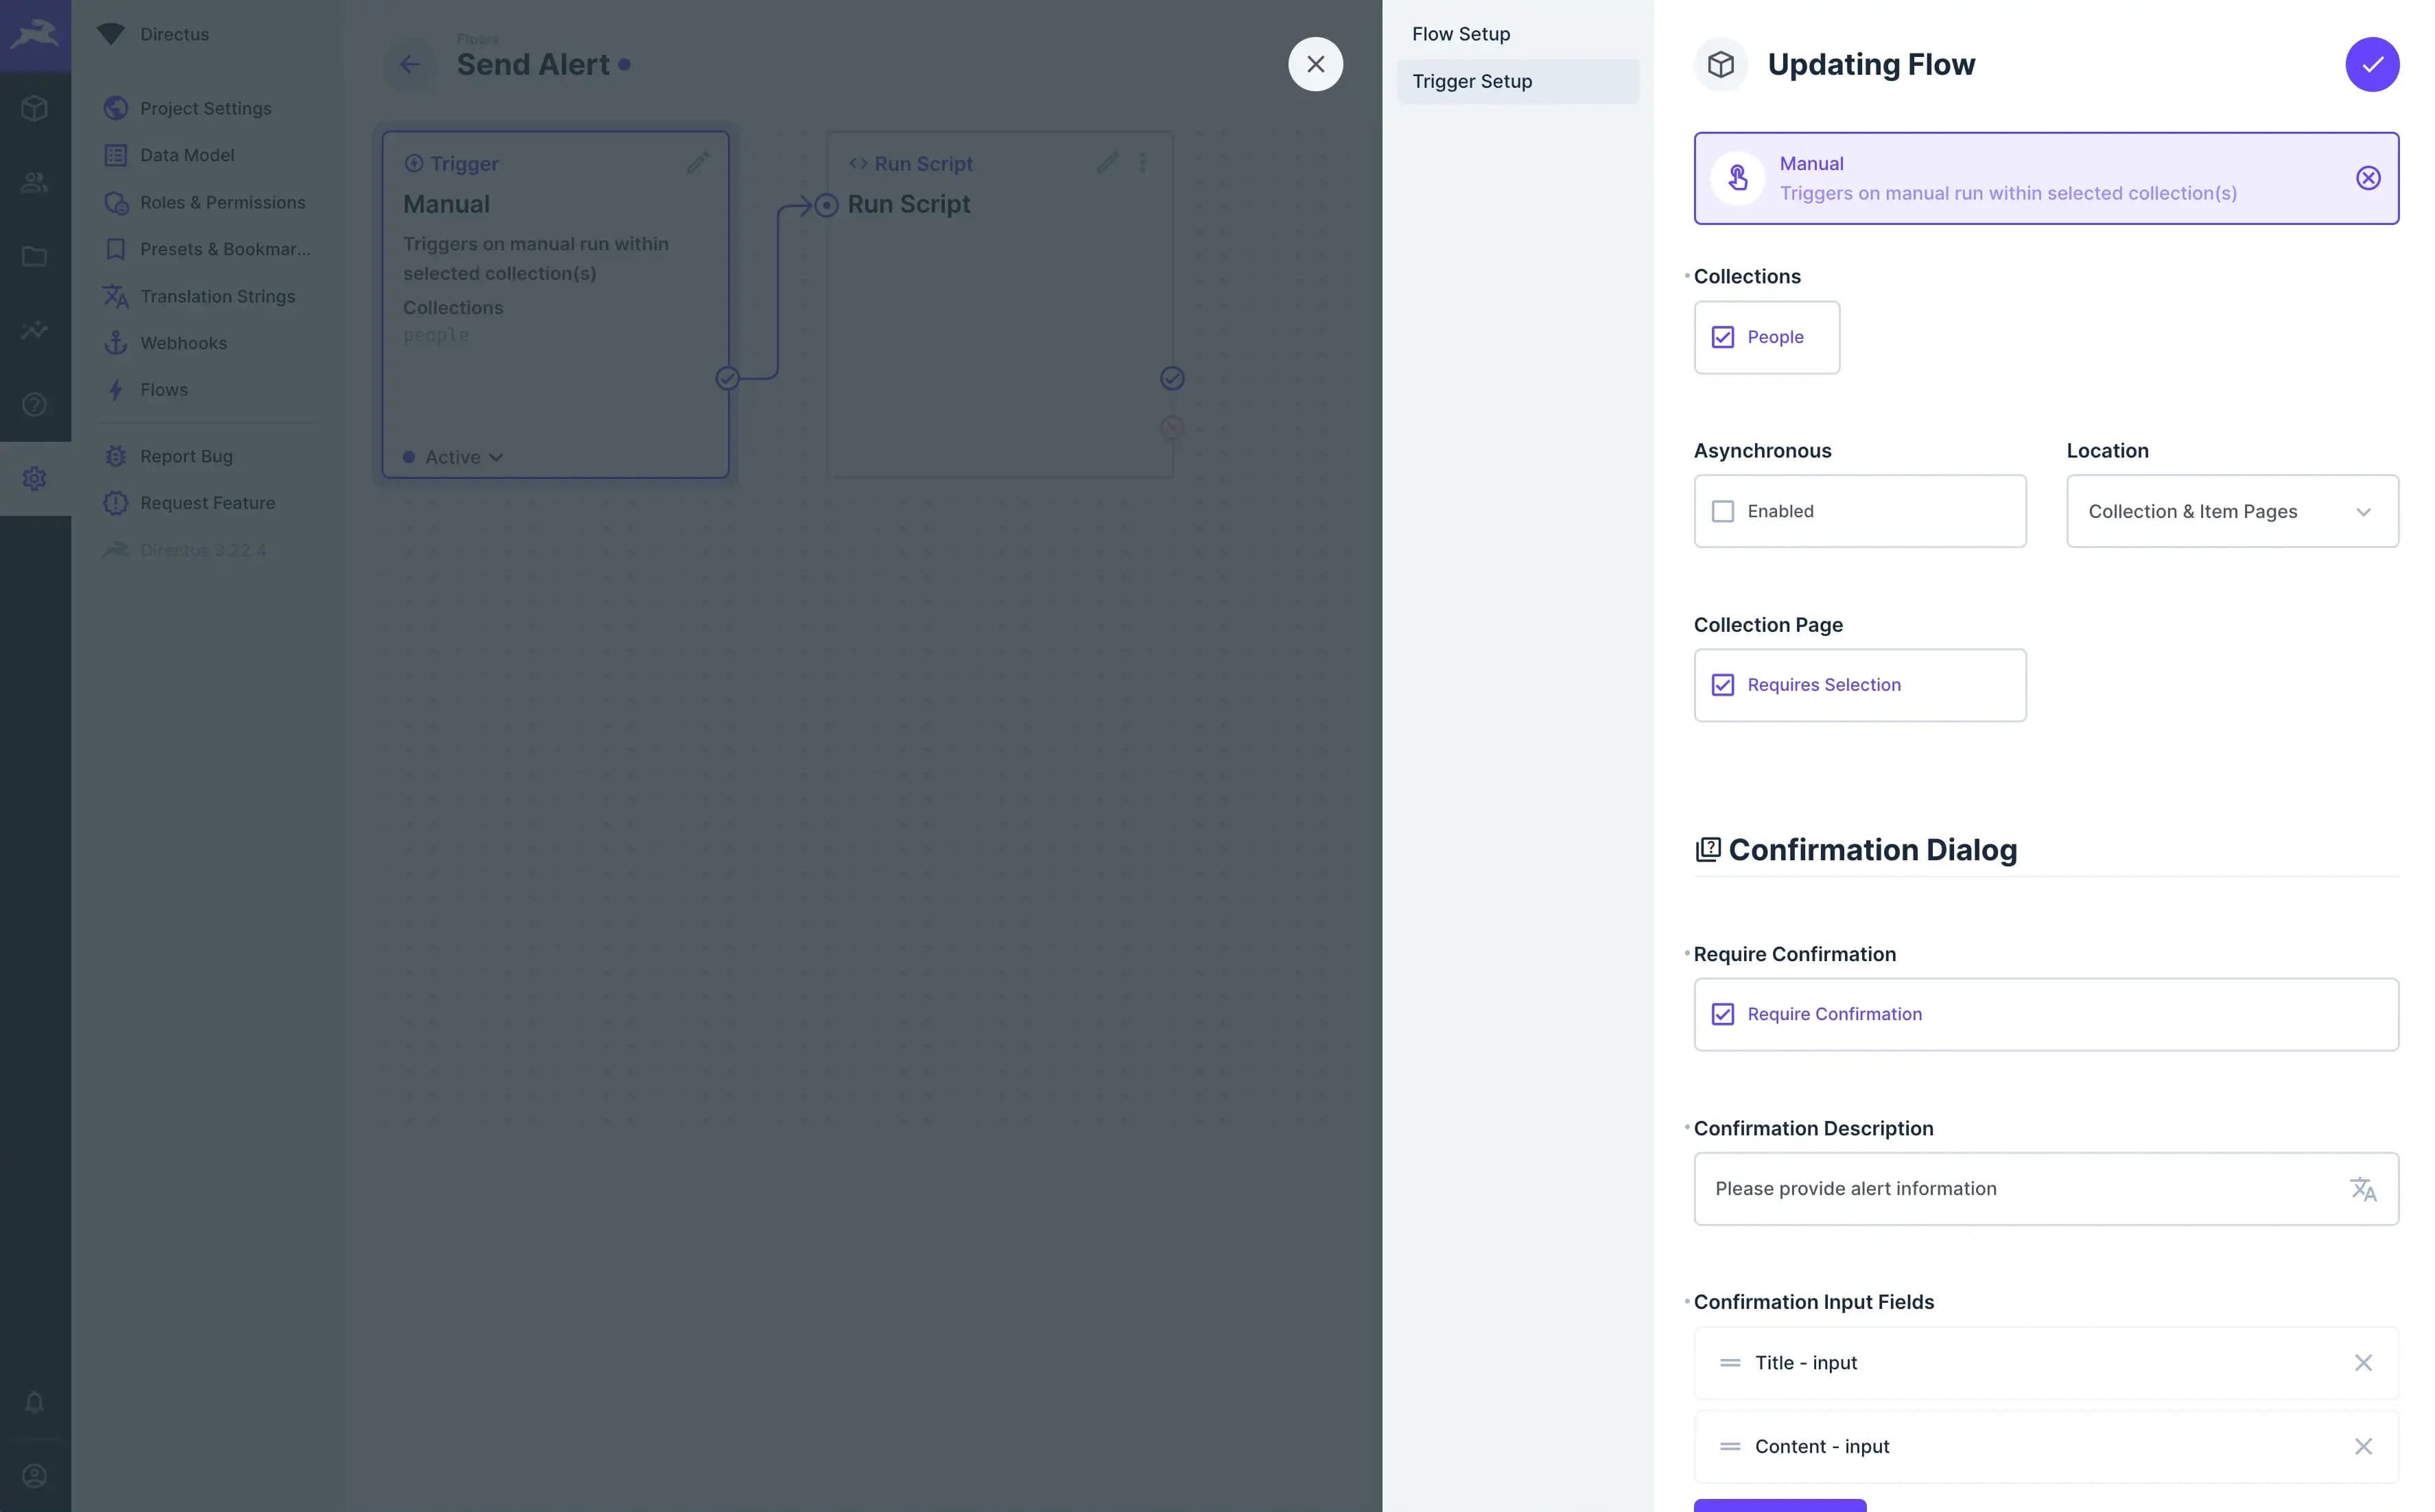Open the Documentation help module icon
The height and width of the screenshot is (1512, 2435).
35,404
